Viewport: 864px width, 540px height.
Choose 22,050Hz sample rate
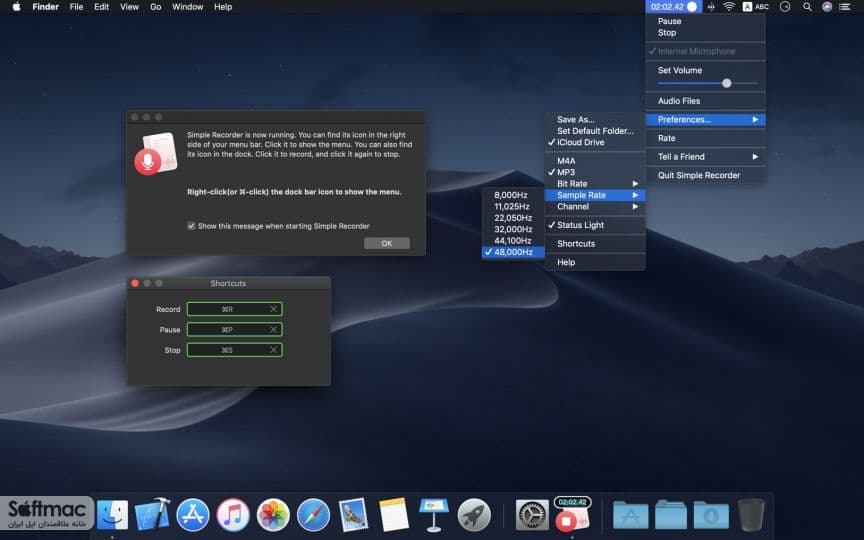[x=513, y=218]
